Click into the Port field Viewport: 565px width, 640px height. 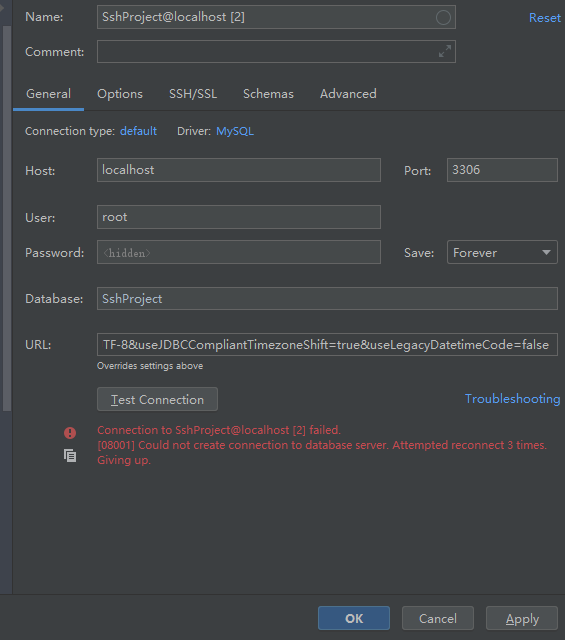[502, 170]
